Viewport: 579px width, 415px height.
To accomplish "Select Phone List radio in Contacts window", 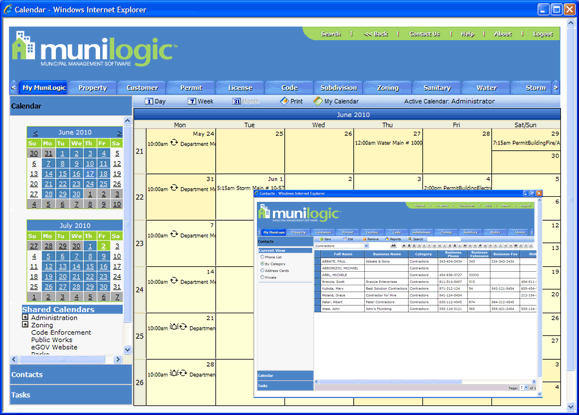I will 262,257.
